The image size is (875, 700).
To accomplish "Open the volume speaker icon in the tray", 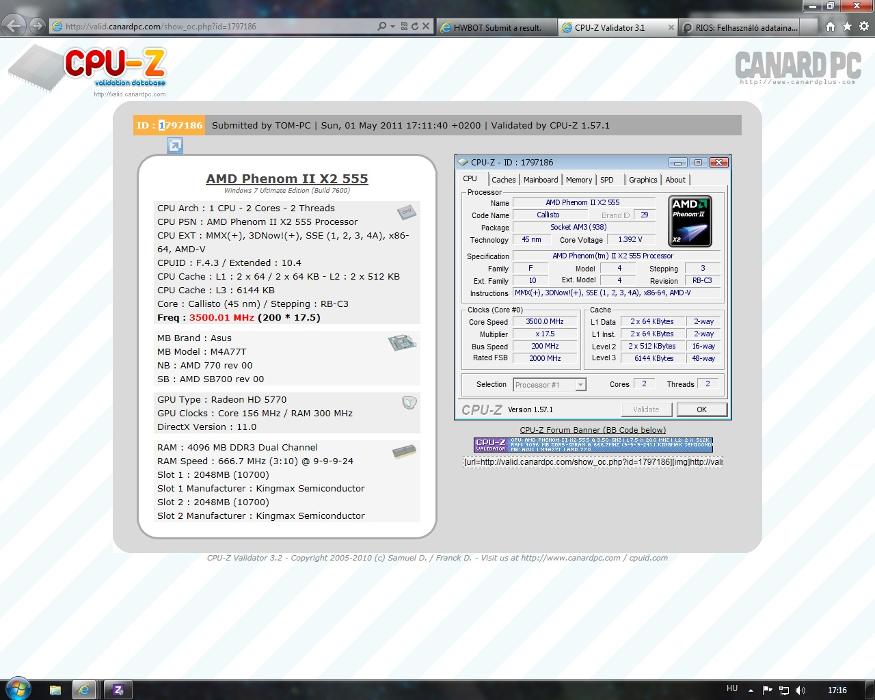I will (x=800, y=690).
